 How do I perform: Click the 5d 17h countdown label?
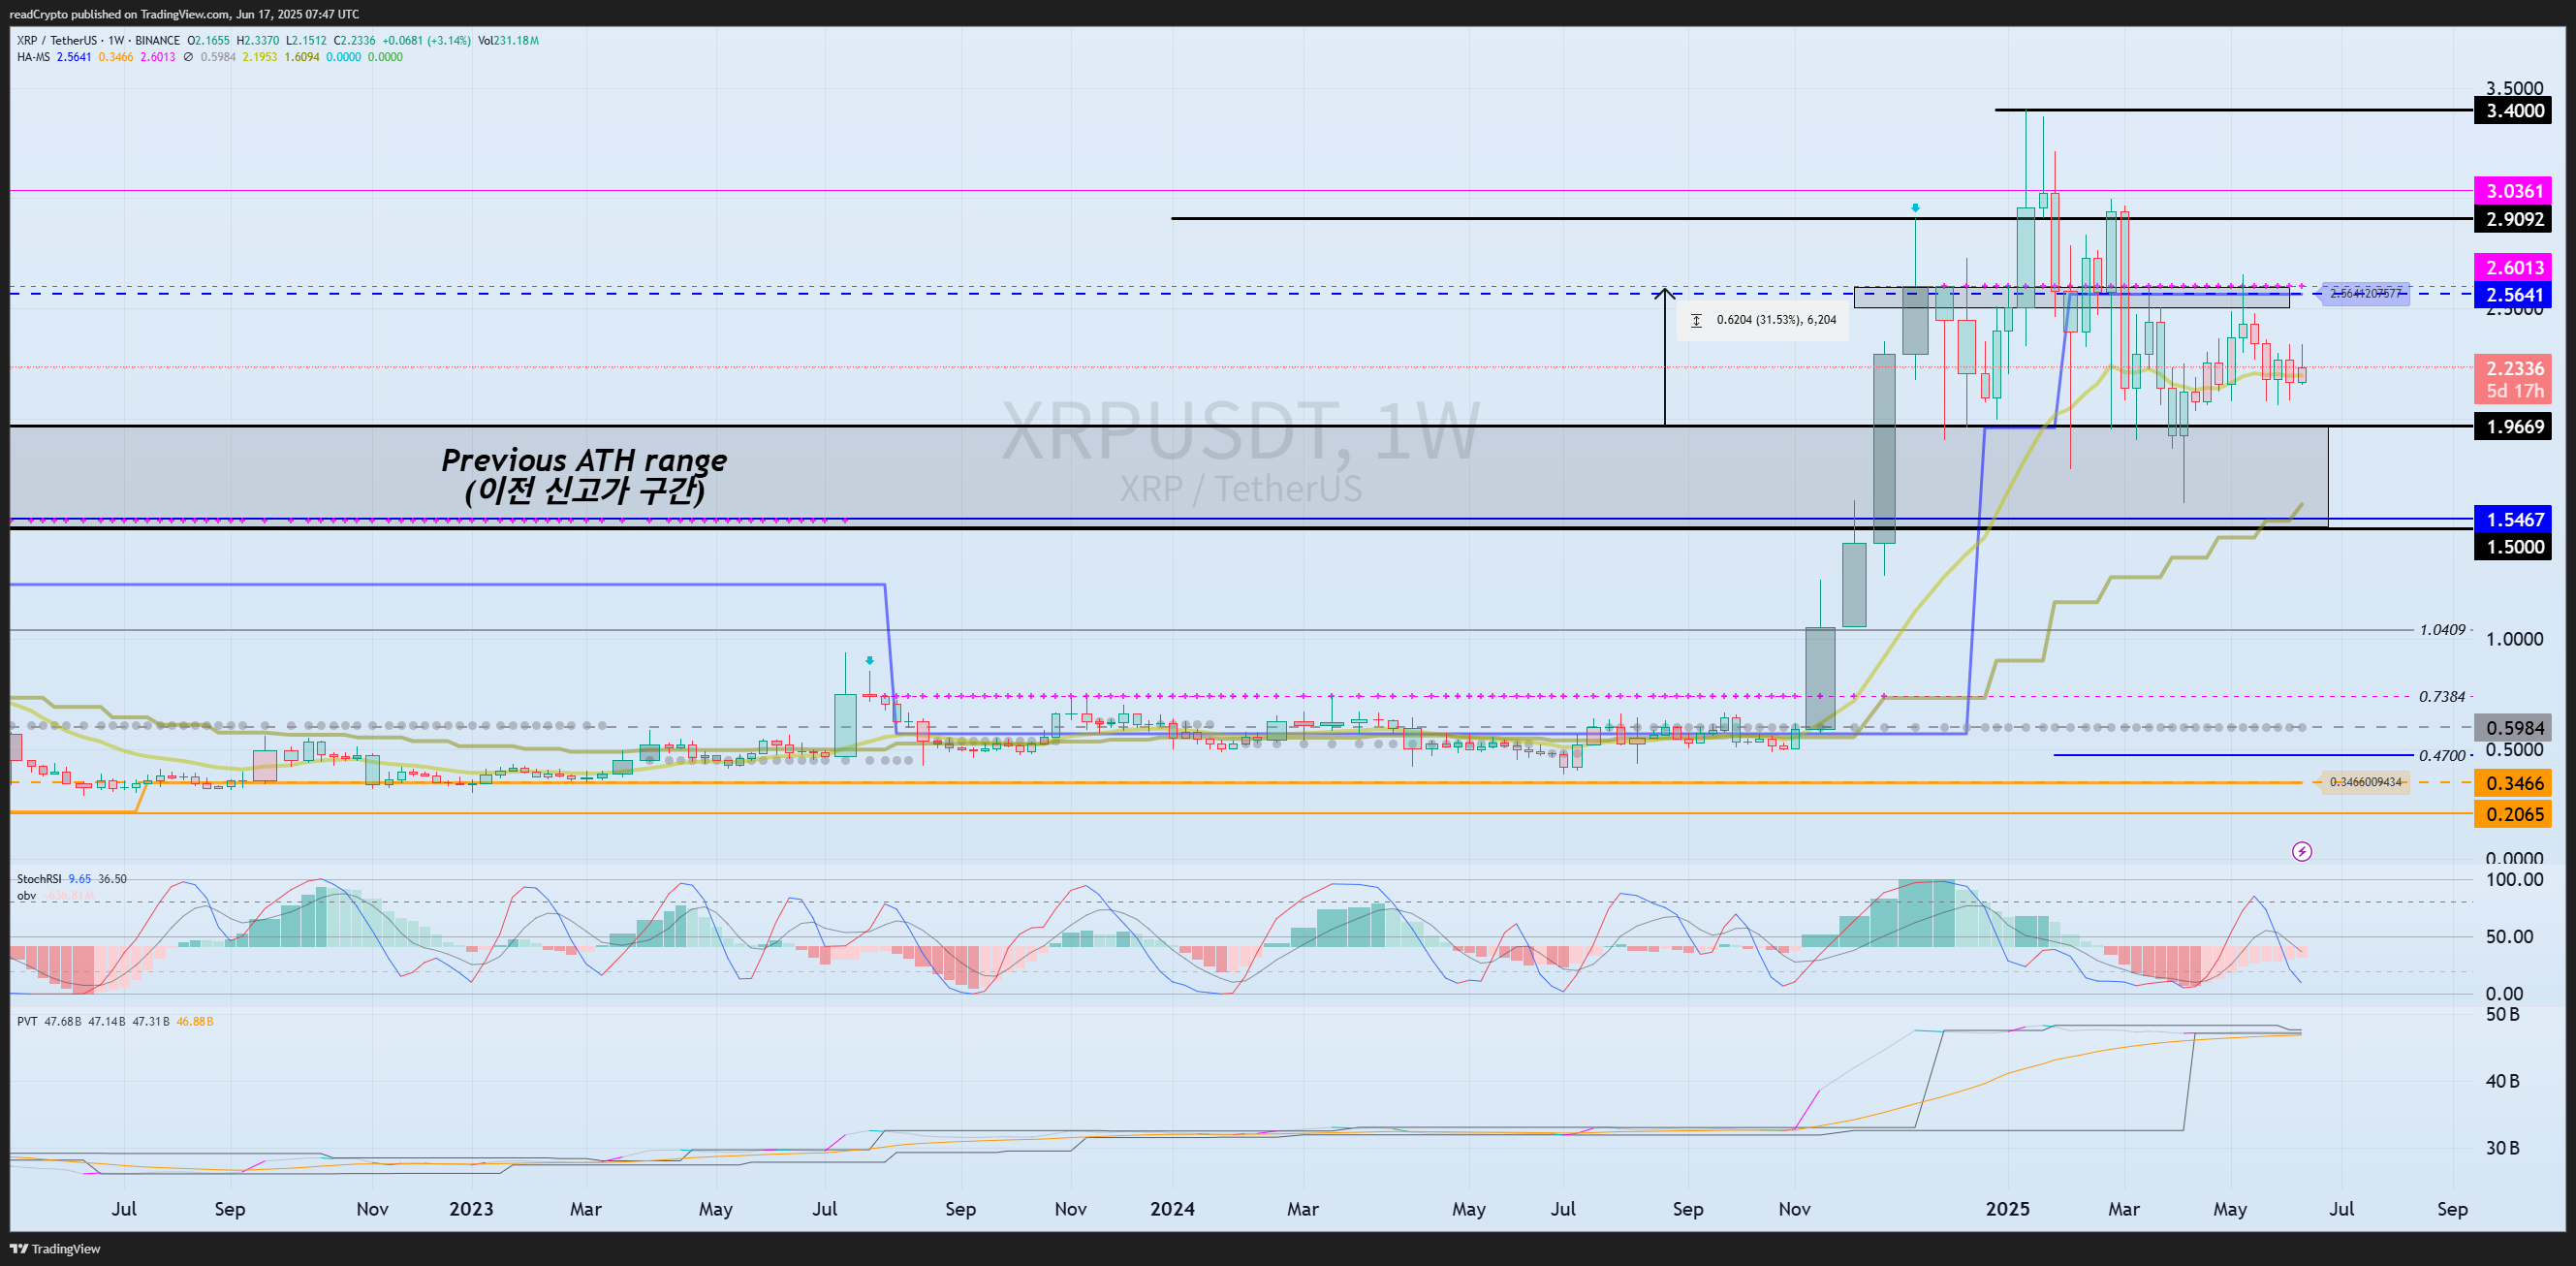point(2514,391)
